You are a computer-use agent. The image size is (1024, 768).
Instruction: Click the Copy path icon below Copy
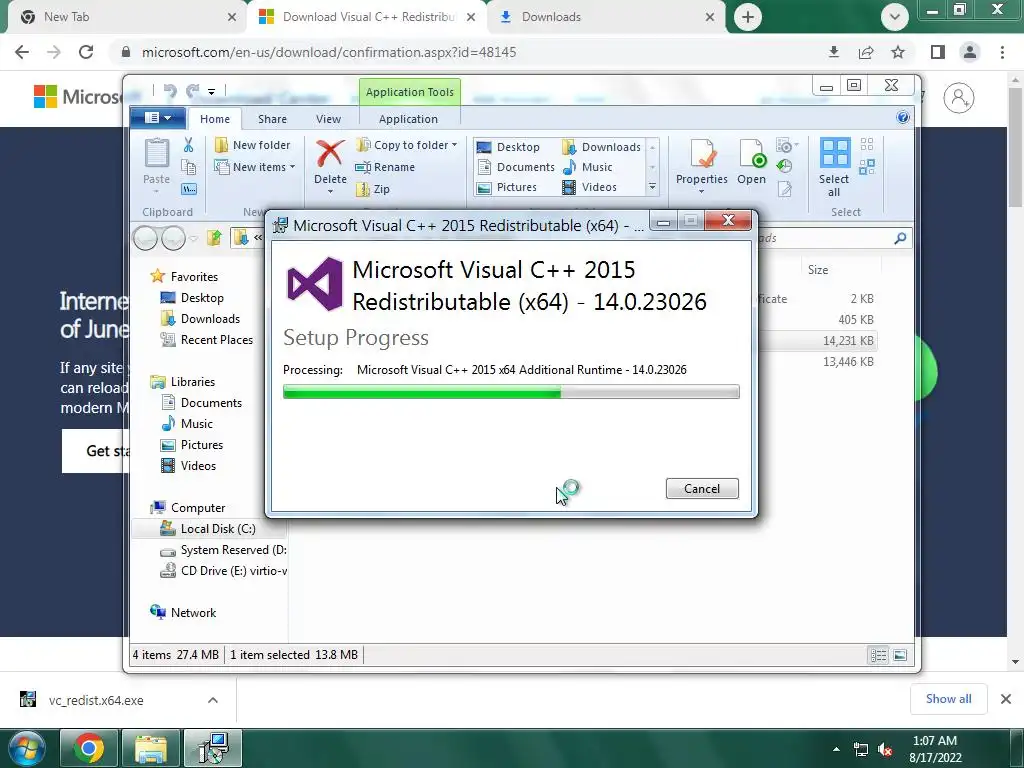[189, 189]
